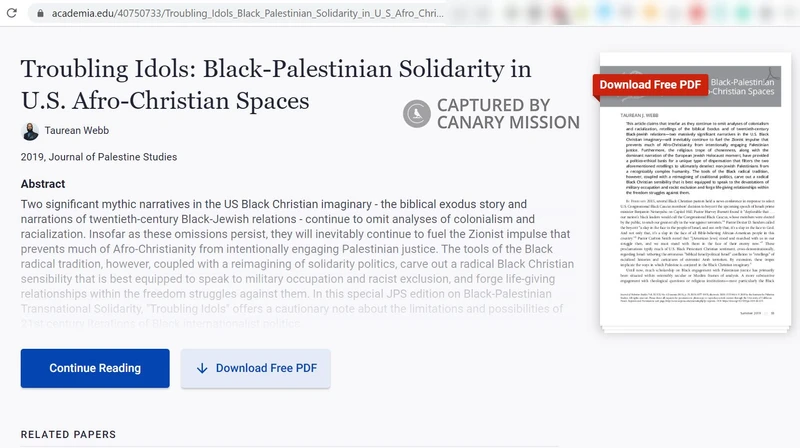Image resolution: width=800 pixels, height=448 pixels.
Task: Open Taurean Webb's profile avatar
Action: point(30,131)
